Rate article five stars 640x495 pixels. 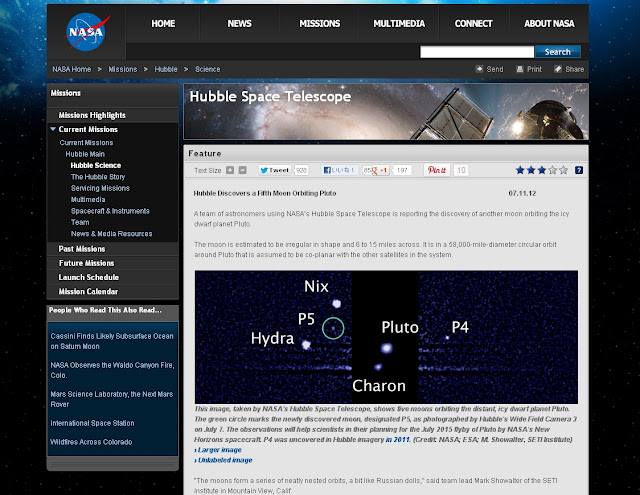coord(563,170)
